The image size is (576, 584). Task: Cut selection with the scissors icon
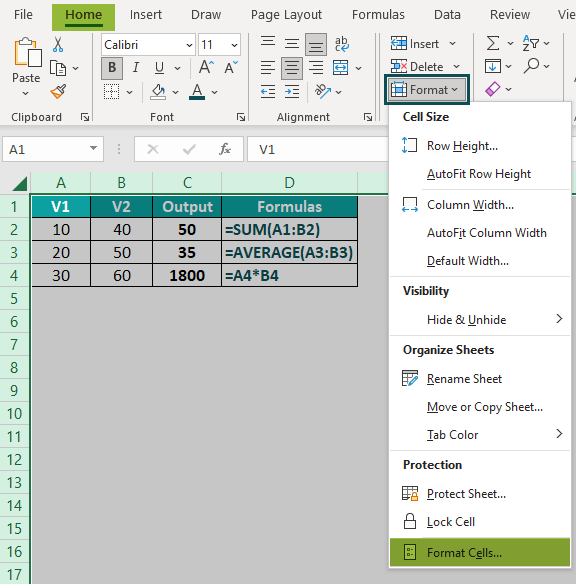click(x=58, y=44)
